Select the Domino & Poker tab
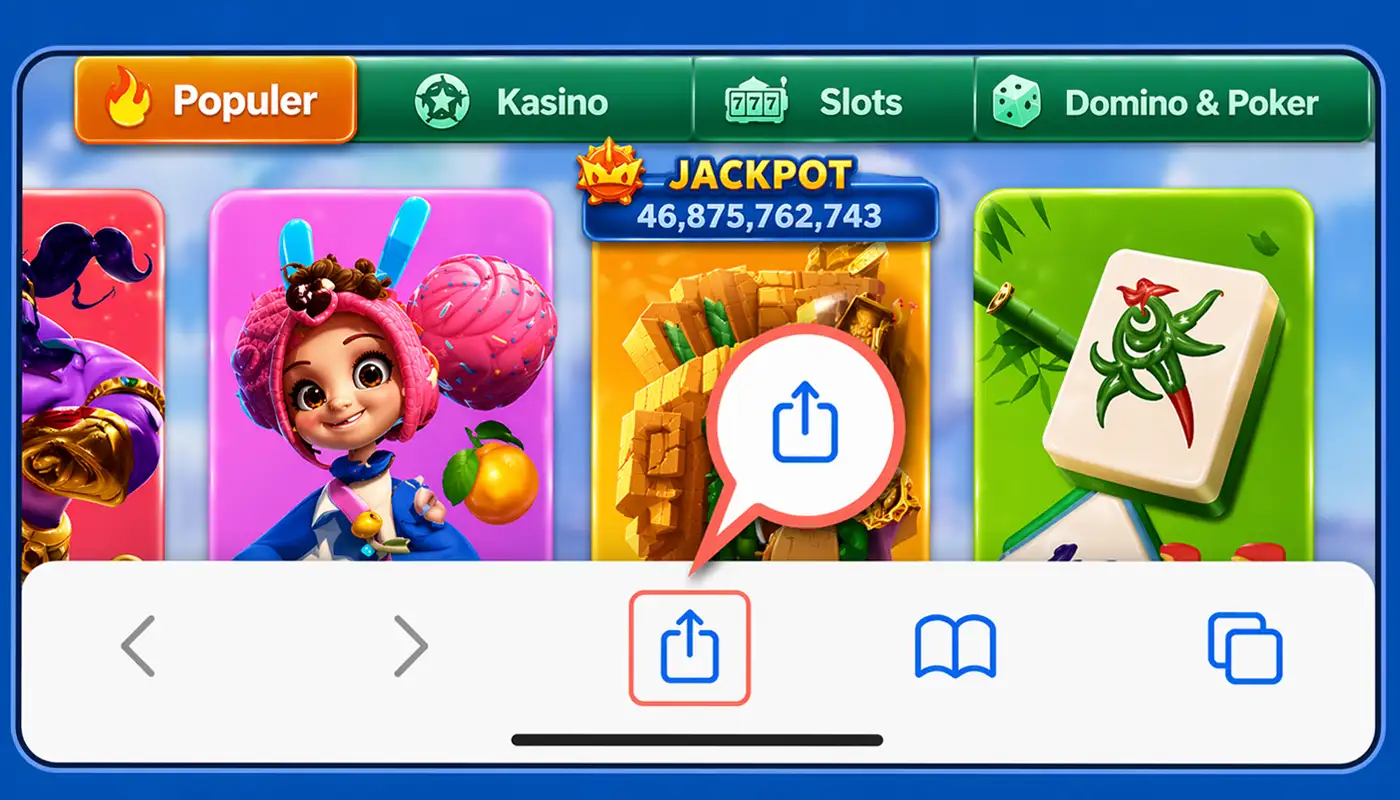Viewport: 1400px width, 800px height. [1172, 99]
